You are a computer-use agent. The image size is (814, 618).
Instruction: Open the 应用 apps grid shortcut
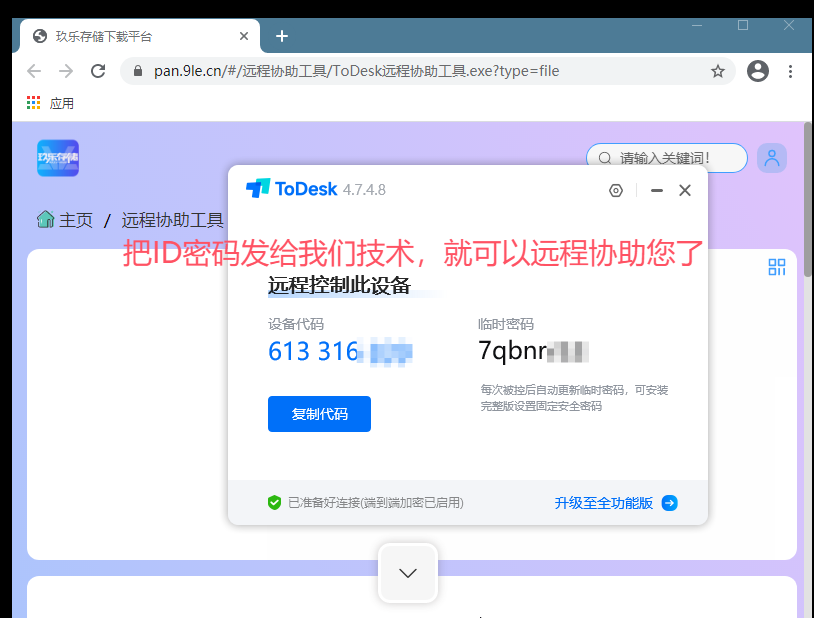tap(50, 103)
